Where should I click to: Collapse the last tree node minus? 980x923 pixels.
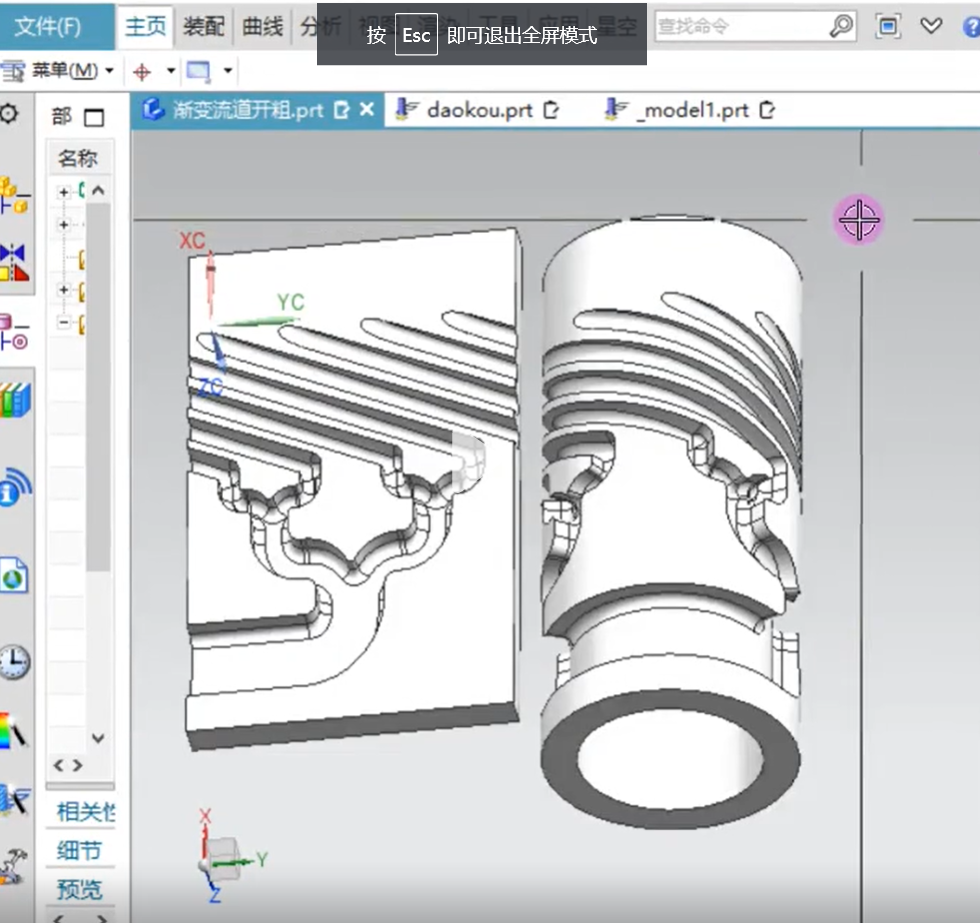point(63,322)
